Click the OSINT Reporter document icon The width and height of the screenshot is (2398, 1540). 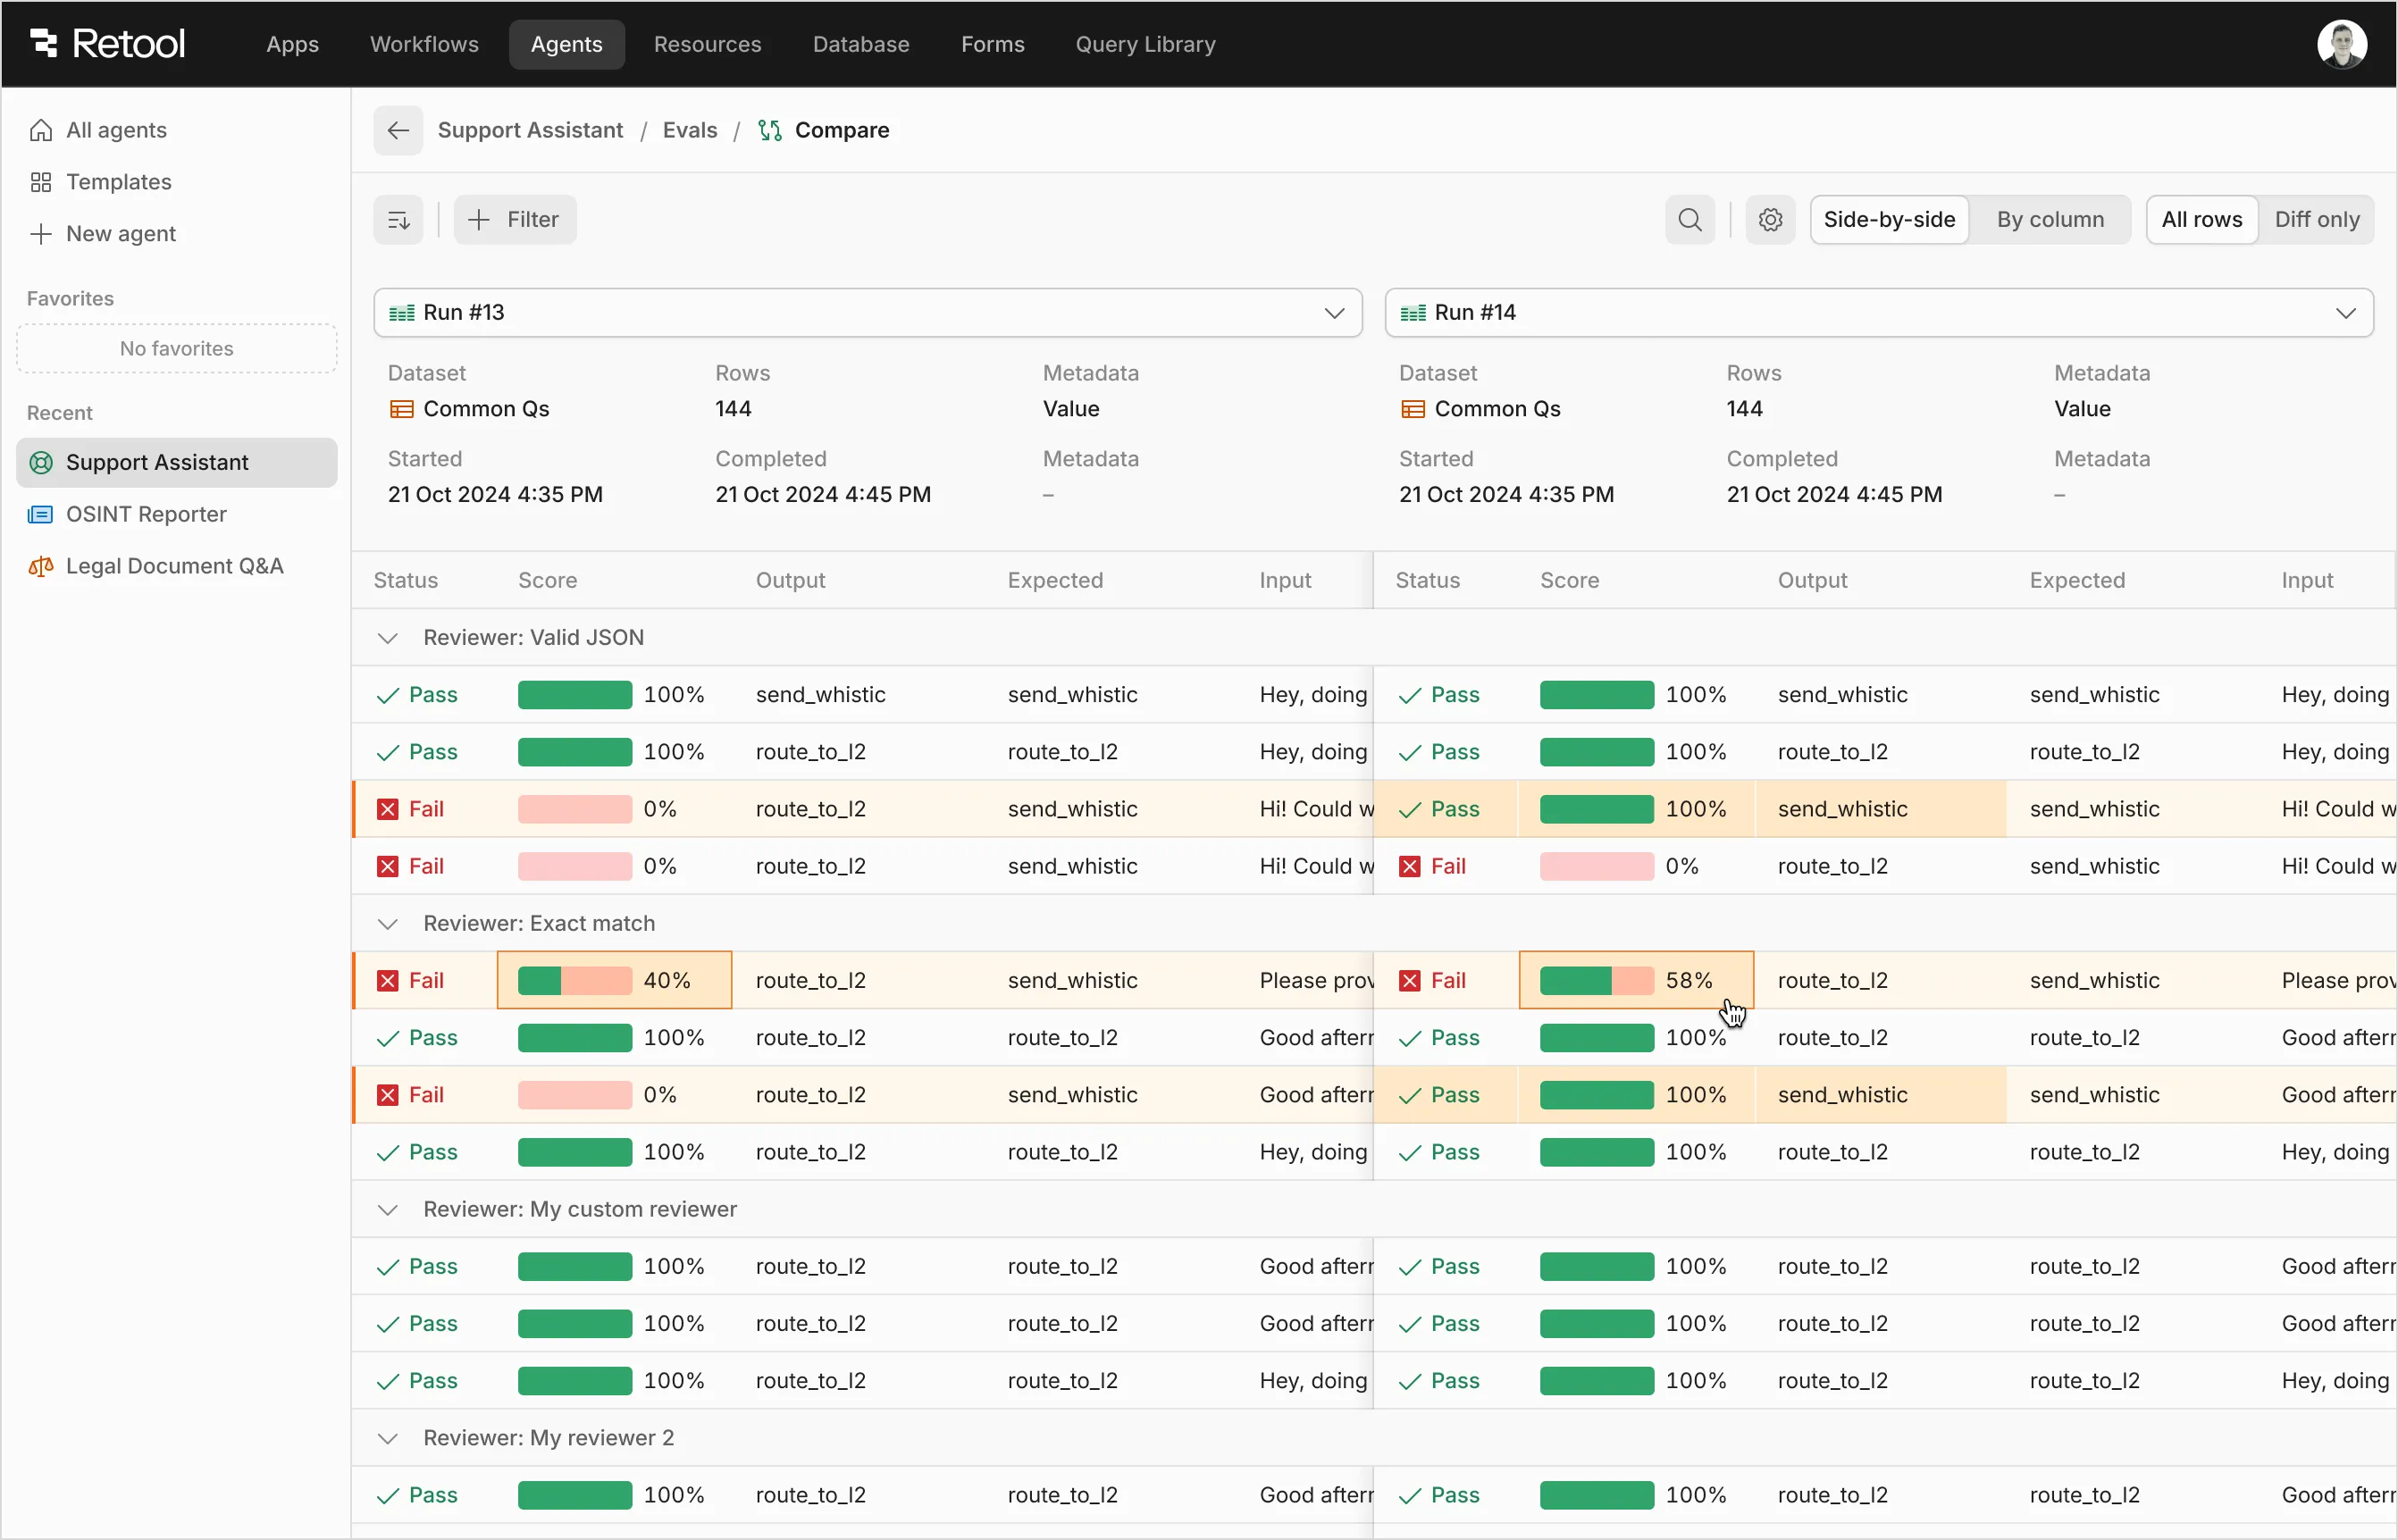(x=40, y=514)
